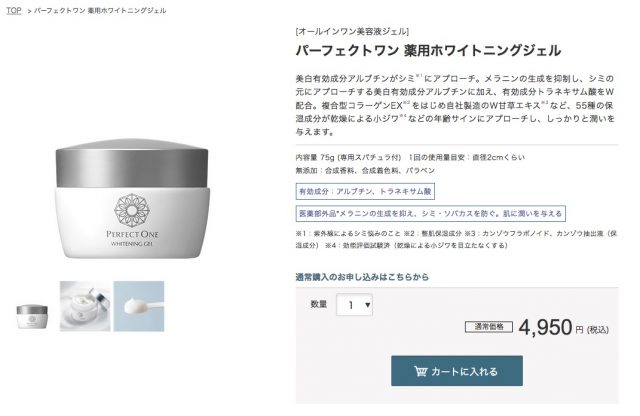Select the jar product thumbnail

pos(32,316)
